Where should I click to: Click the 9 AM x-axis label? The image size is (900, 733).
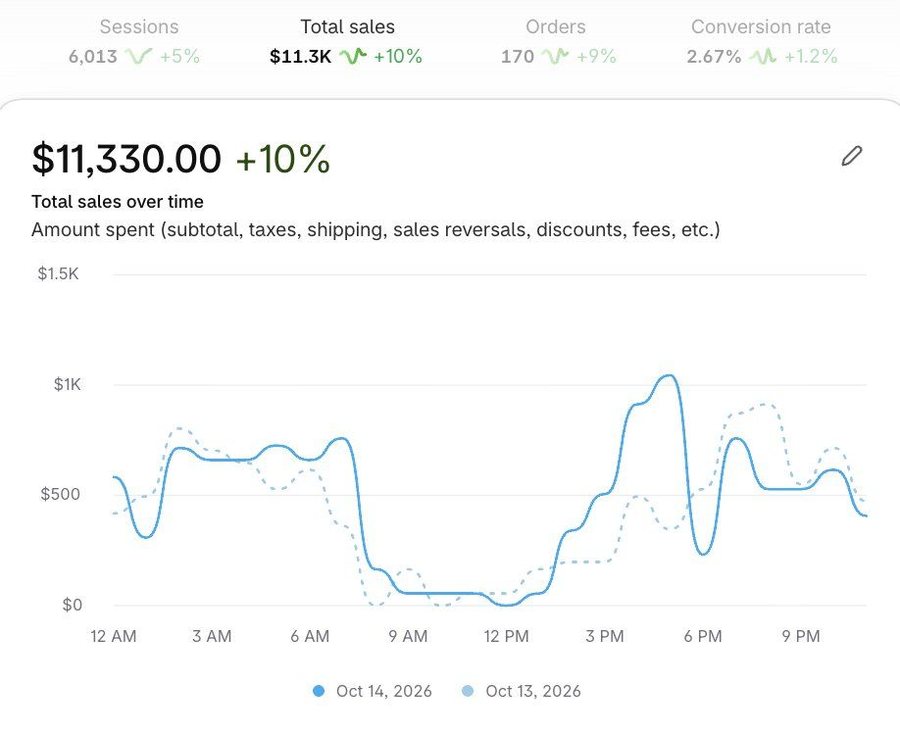[x=408, y=636]
